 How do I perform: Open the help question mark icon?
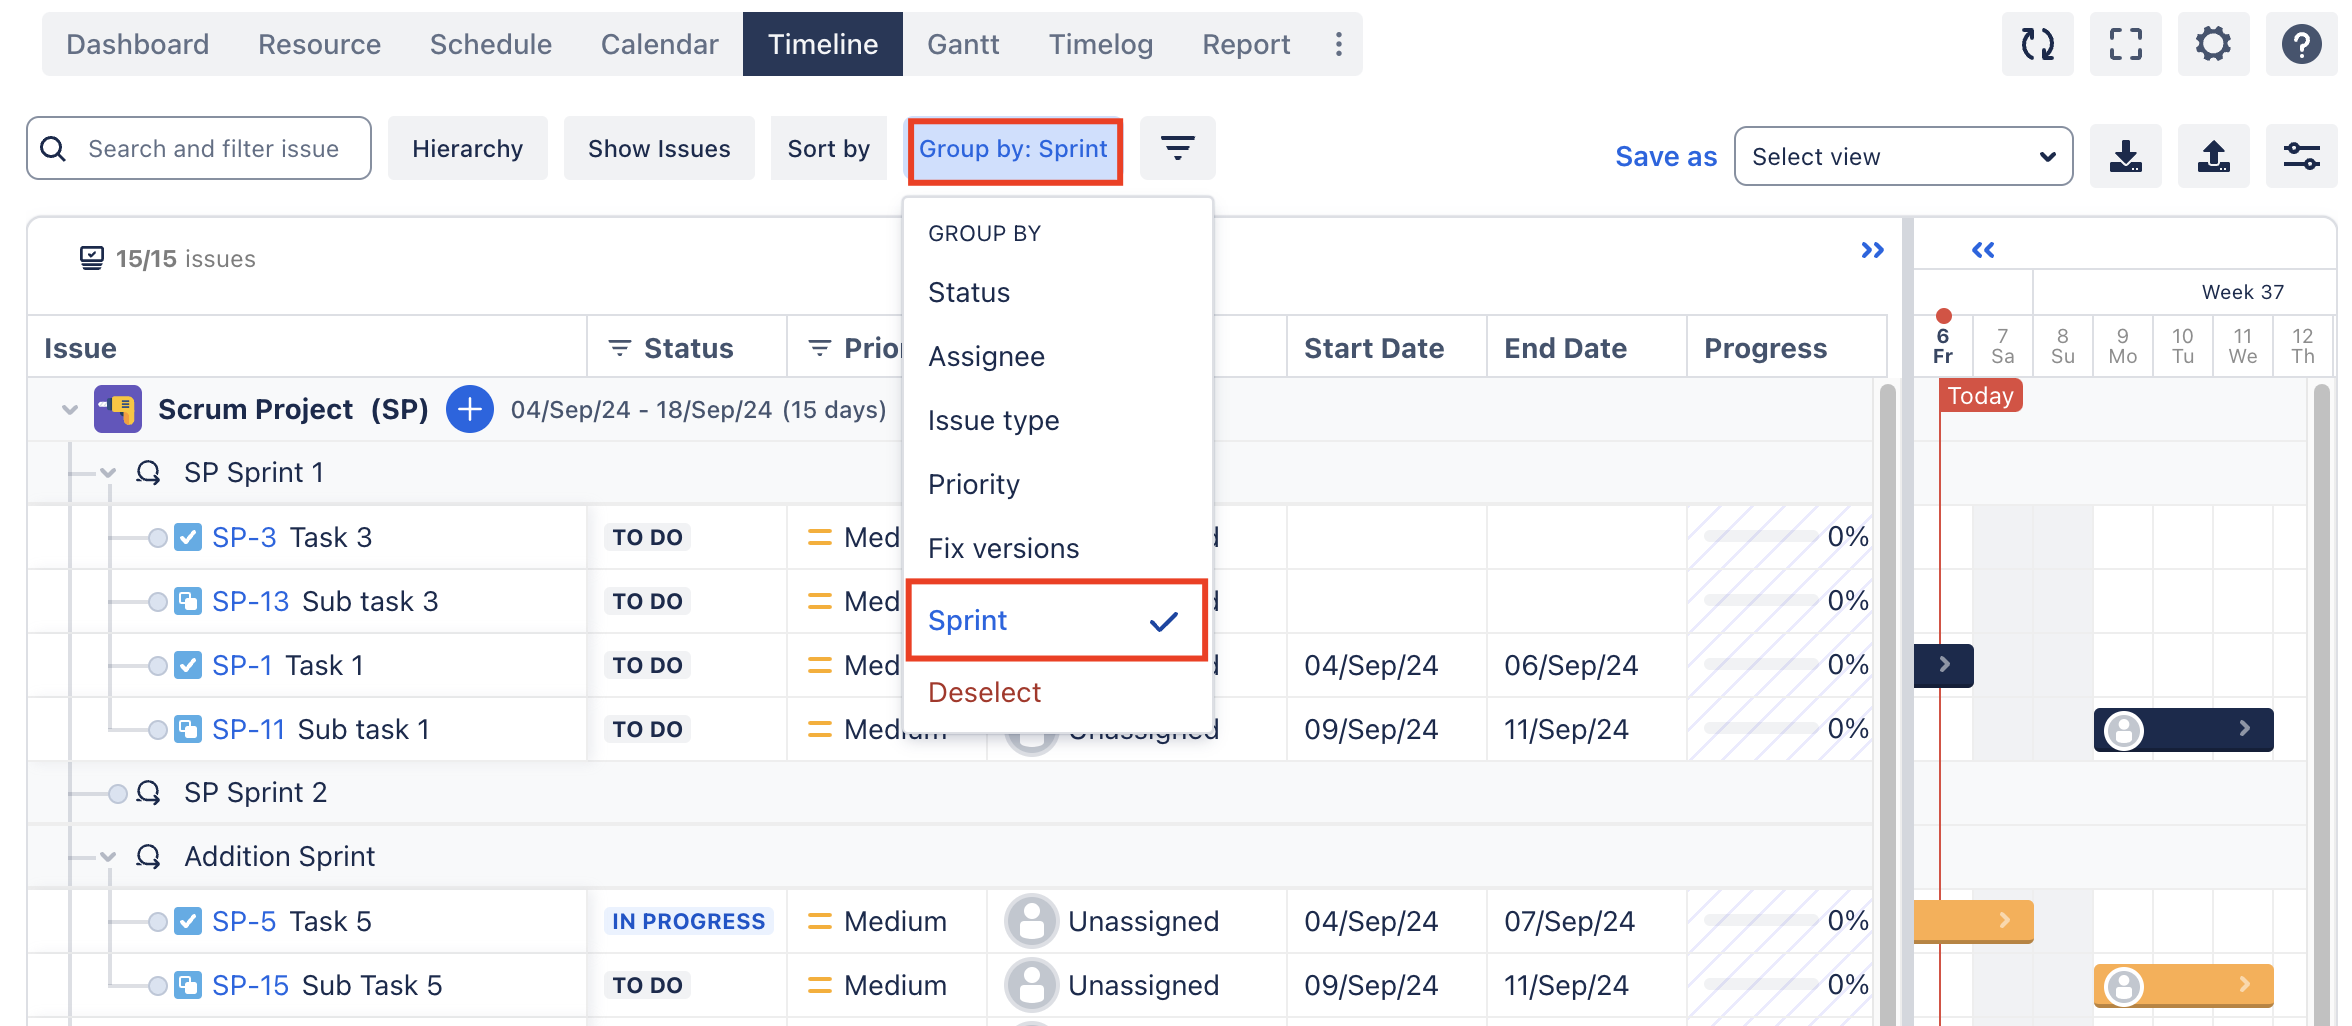pos(2301,44)
